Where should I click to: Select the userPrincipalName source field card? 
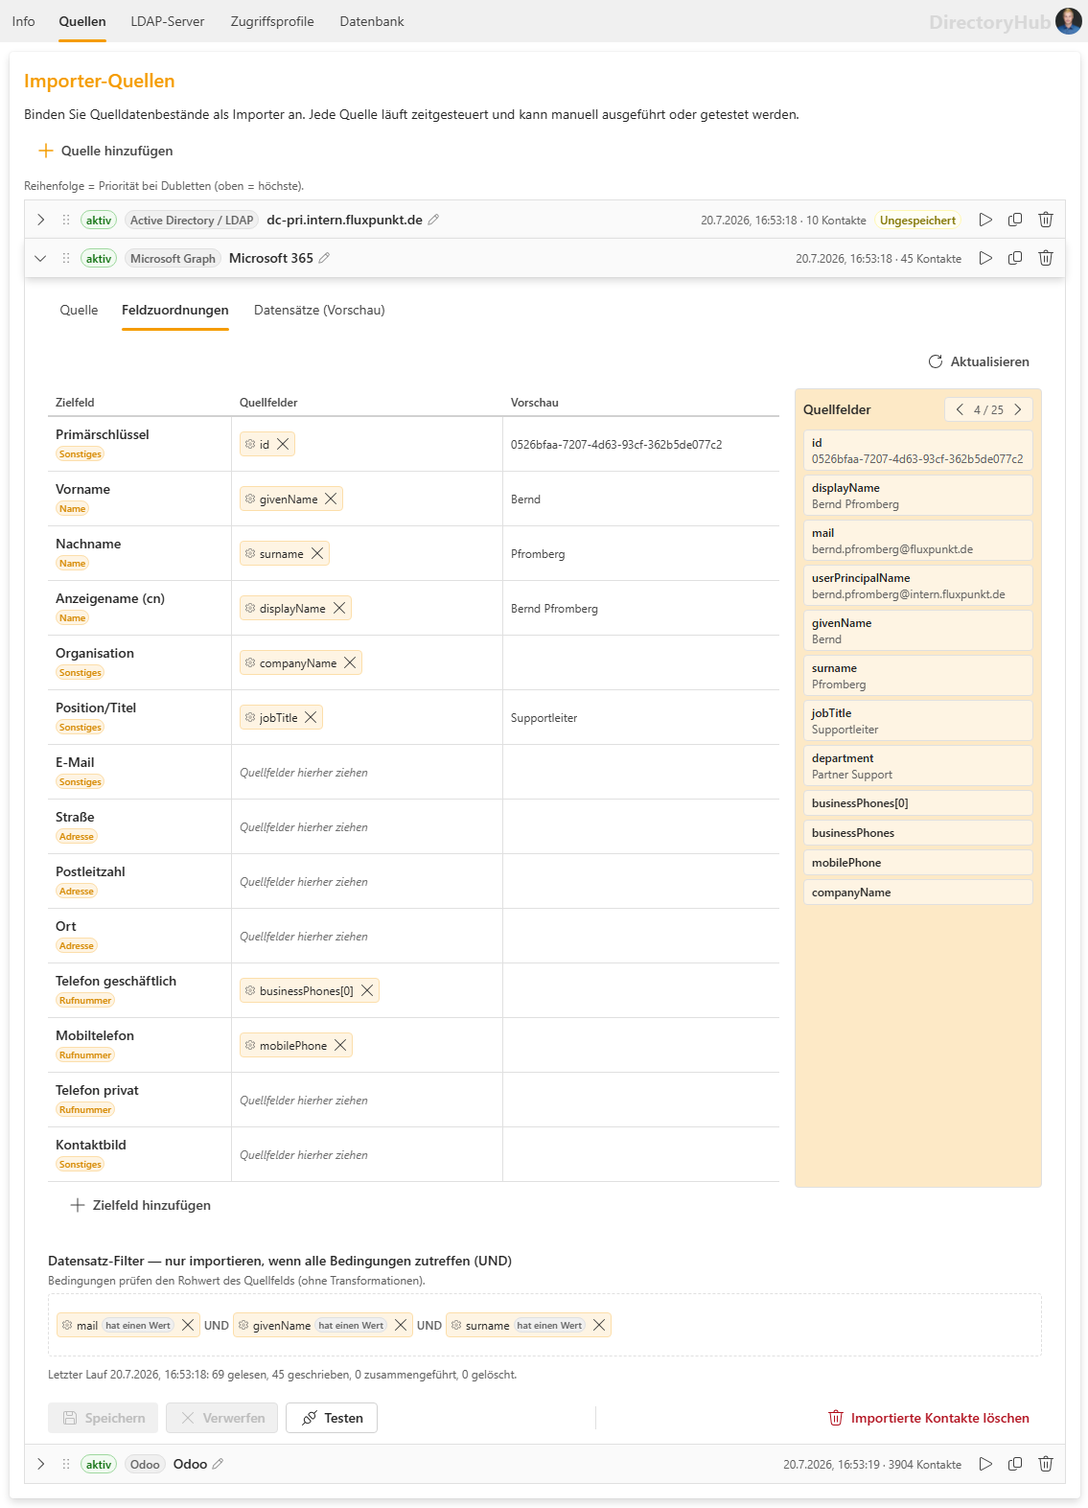click(917, 586)
